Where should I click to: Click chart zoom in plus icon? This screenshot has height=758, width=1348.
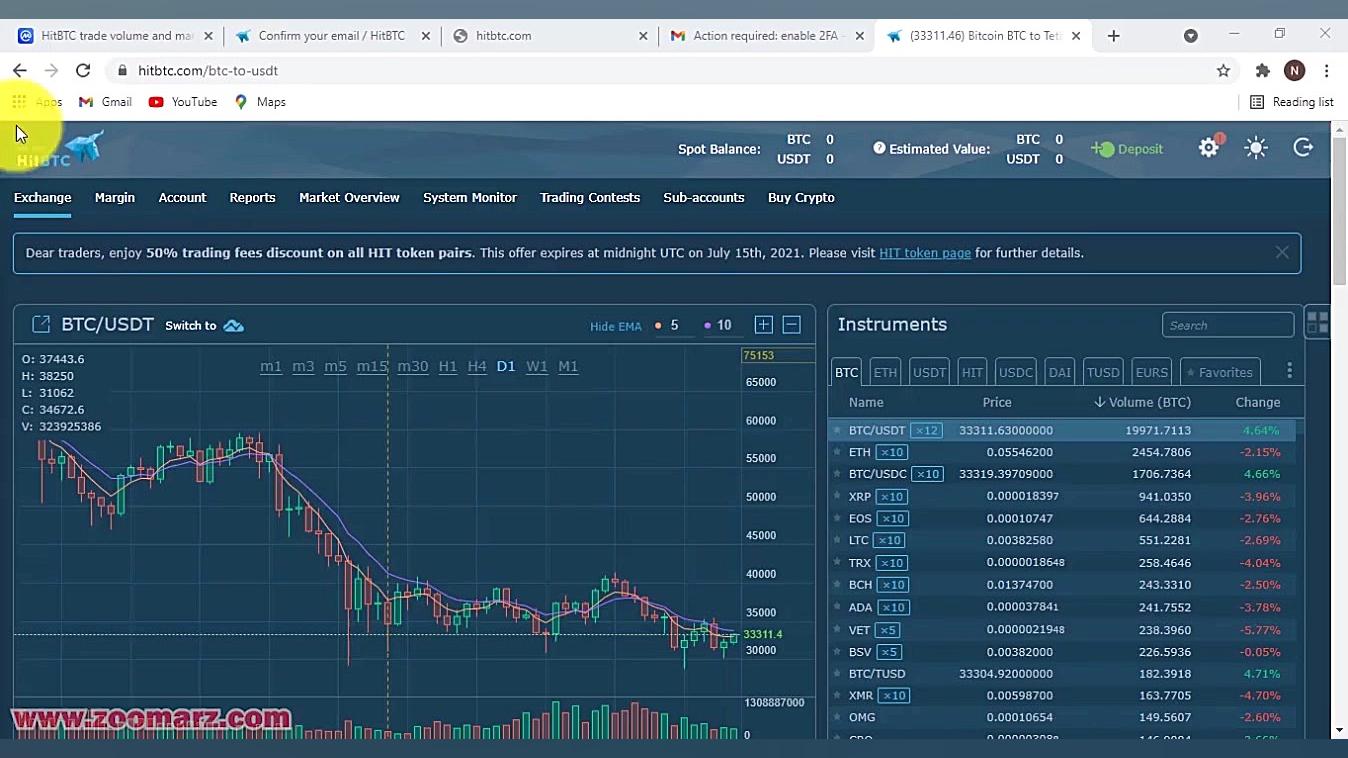763,324
